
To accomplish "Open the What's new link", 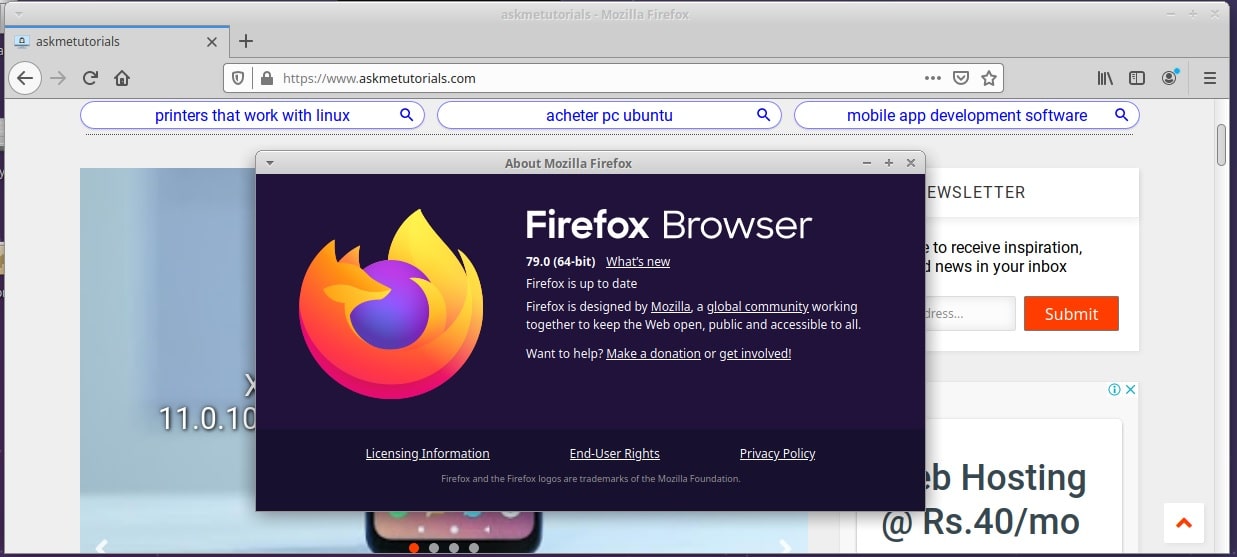I will 638,261.
